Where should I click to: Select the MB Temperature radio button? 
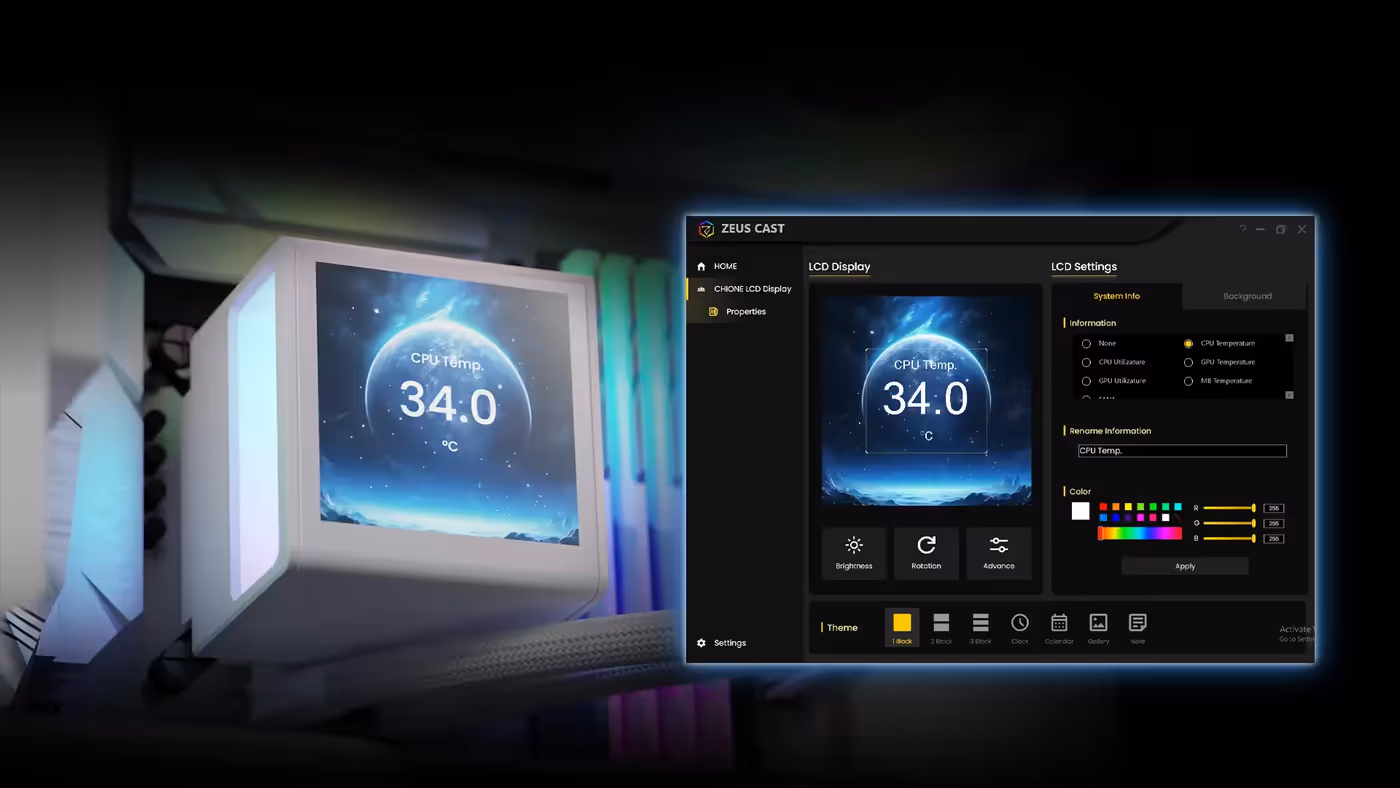point(1189,381)
